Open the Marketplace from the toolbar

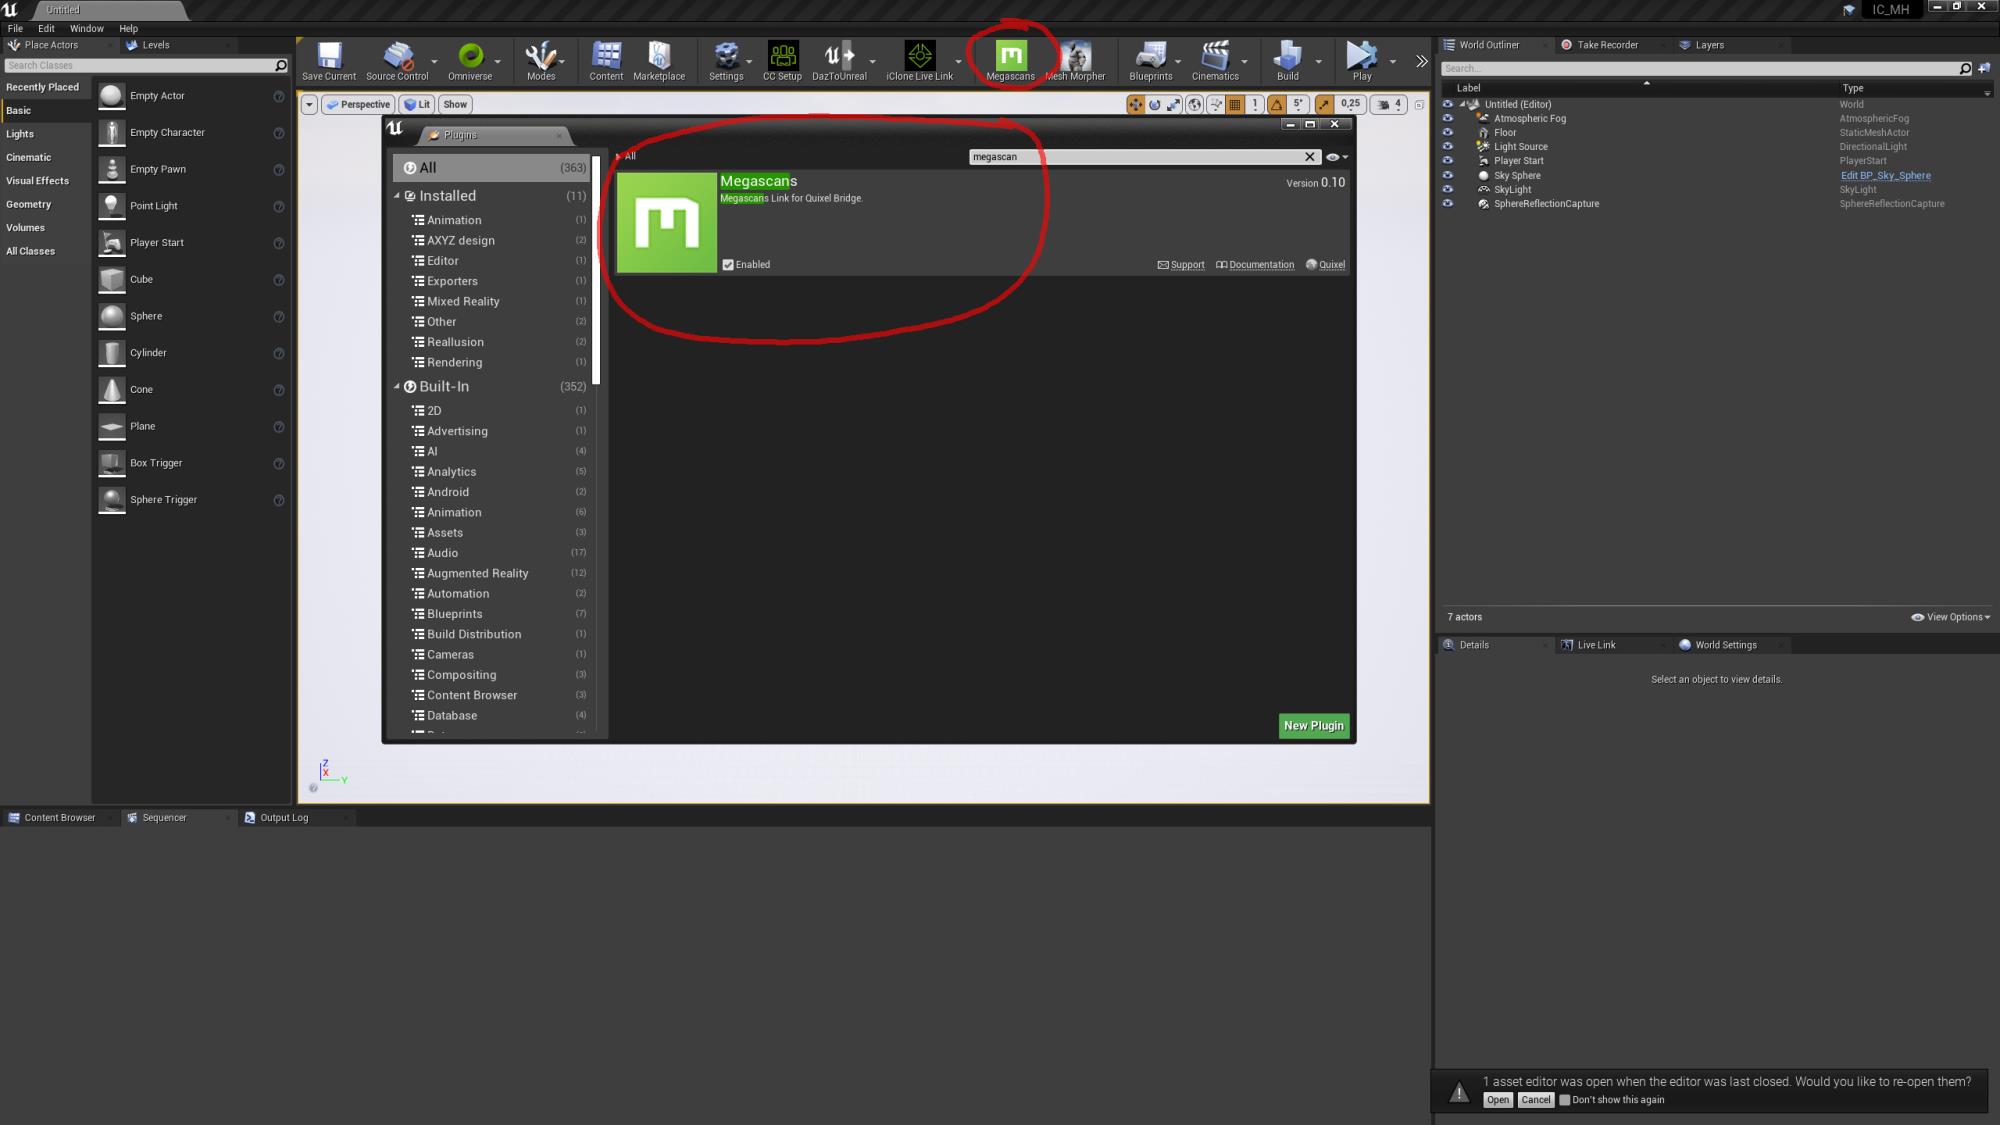(659, 61)
